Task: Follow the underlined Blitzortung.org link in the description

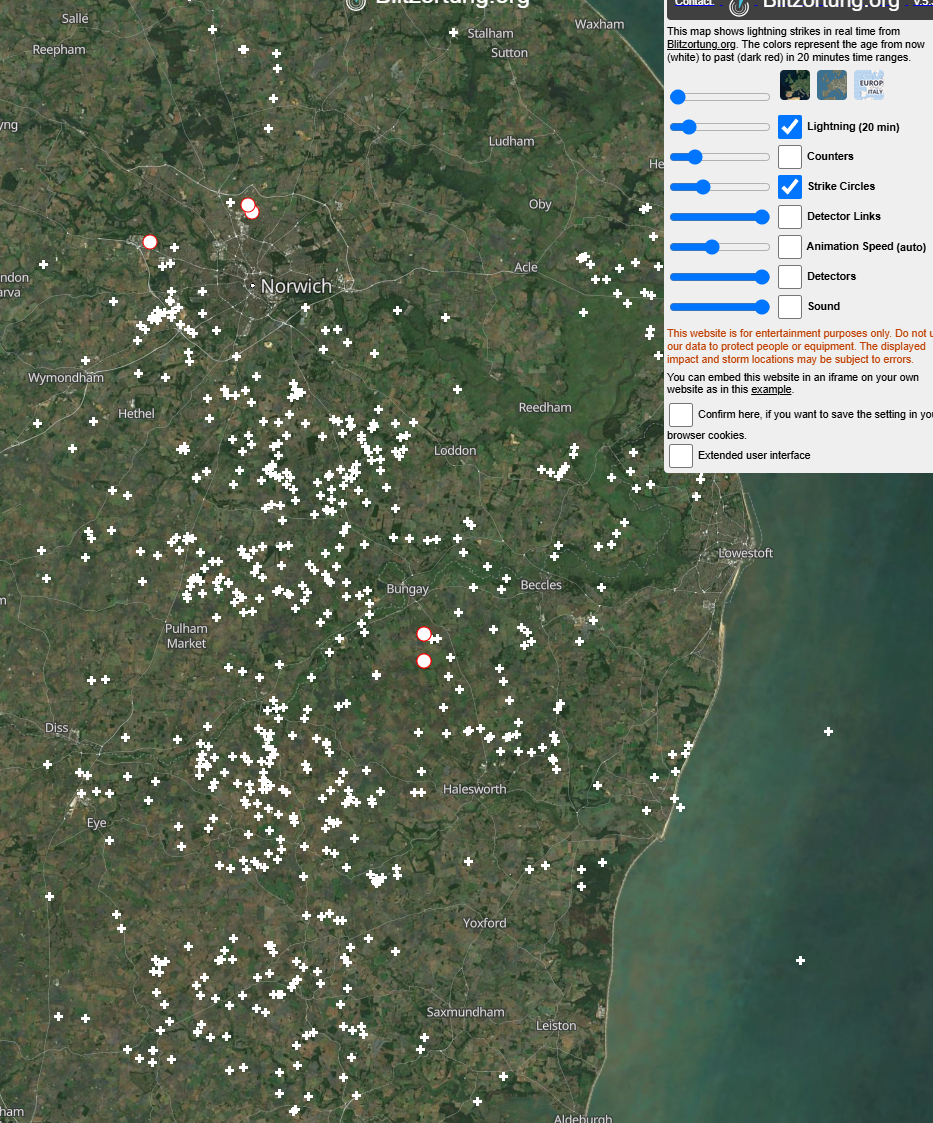Action: click(701, 44)
